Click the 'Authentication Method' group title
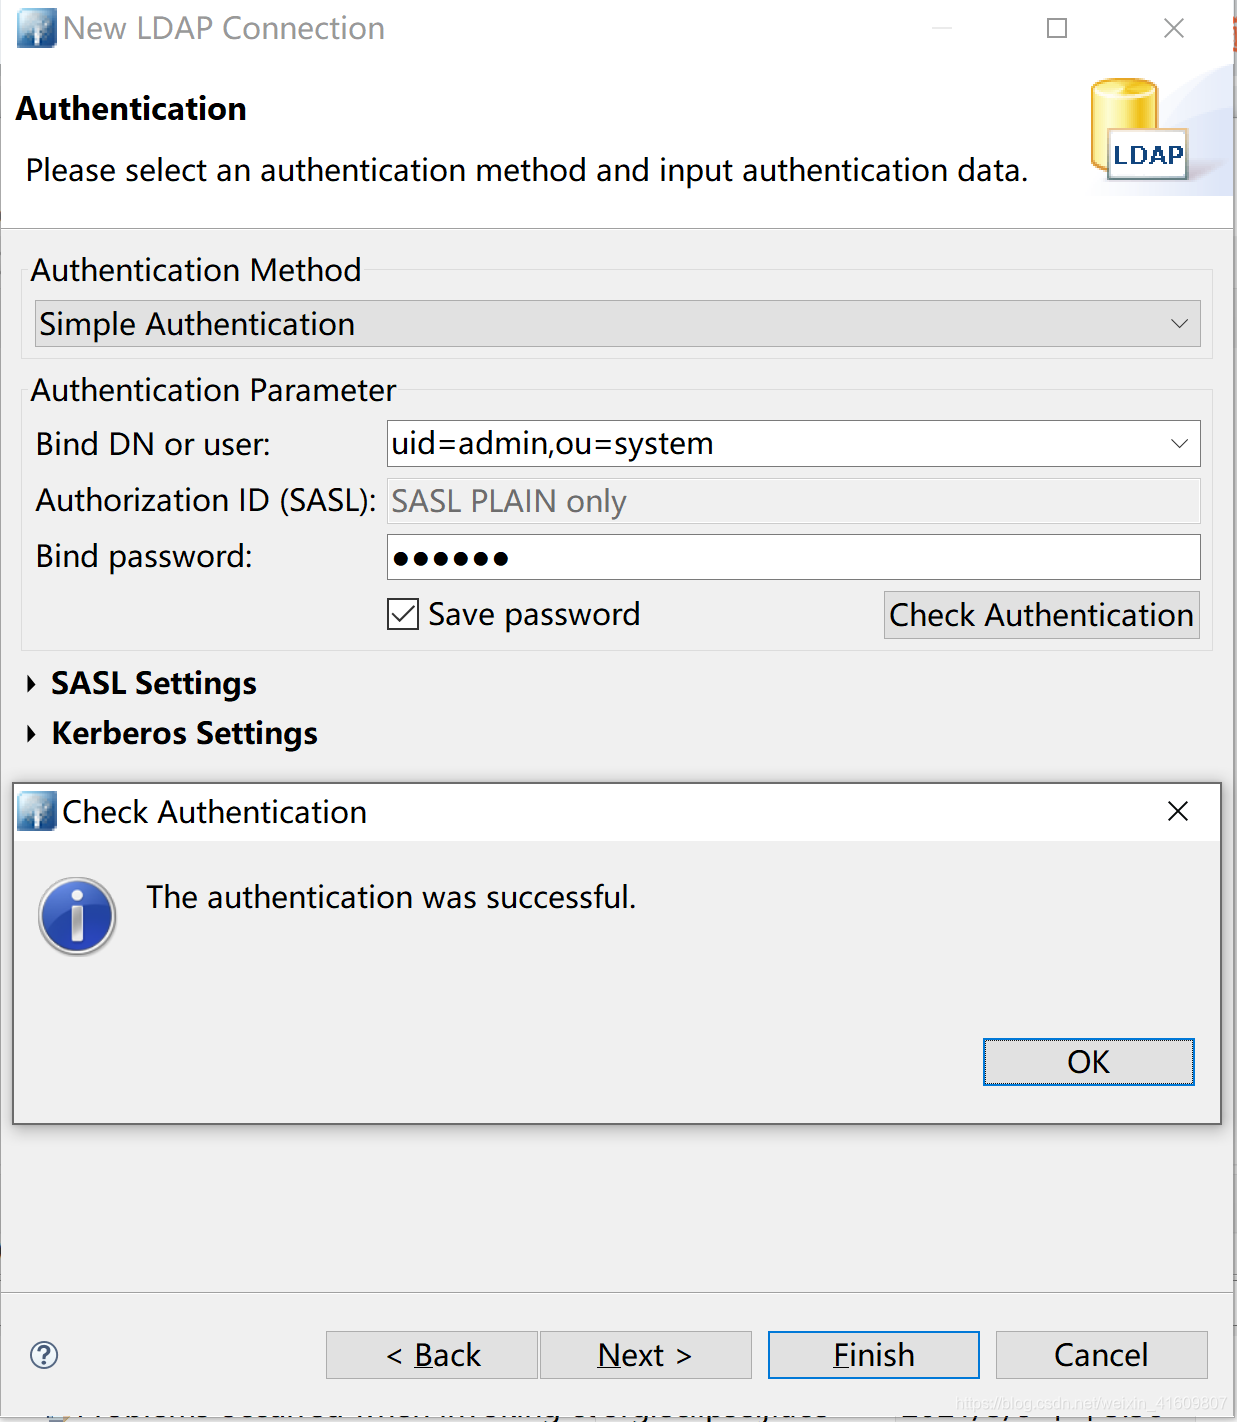The image size is (1237, 1422). click(196, 270)
